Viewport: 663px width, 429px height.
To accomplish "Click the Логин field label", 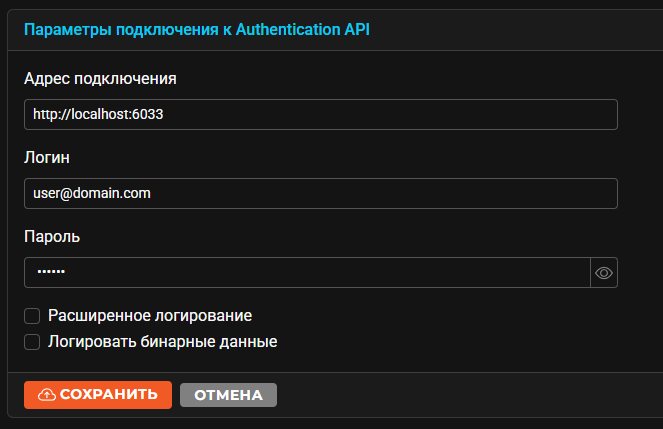I will 47,158.
